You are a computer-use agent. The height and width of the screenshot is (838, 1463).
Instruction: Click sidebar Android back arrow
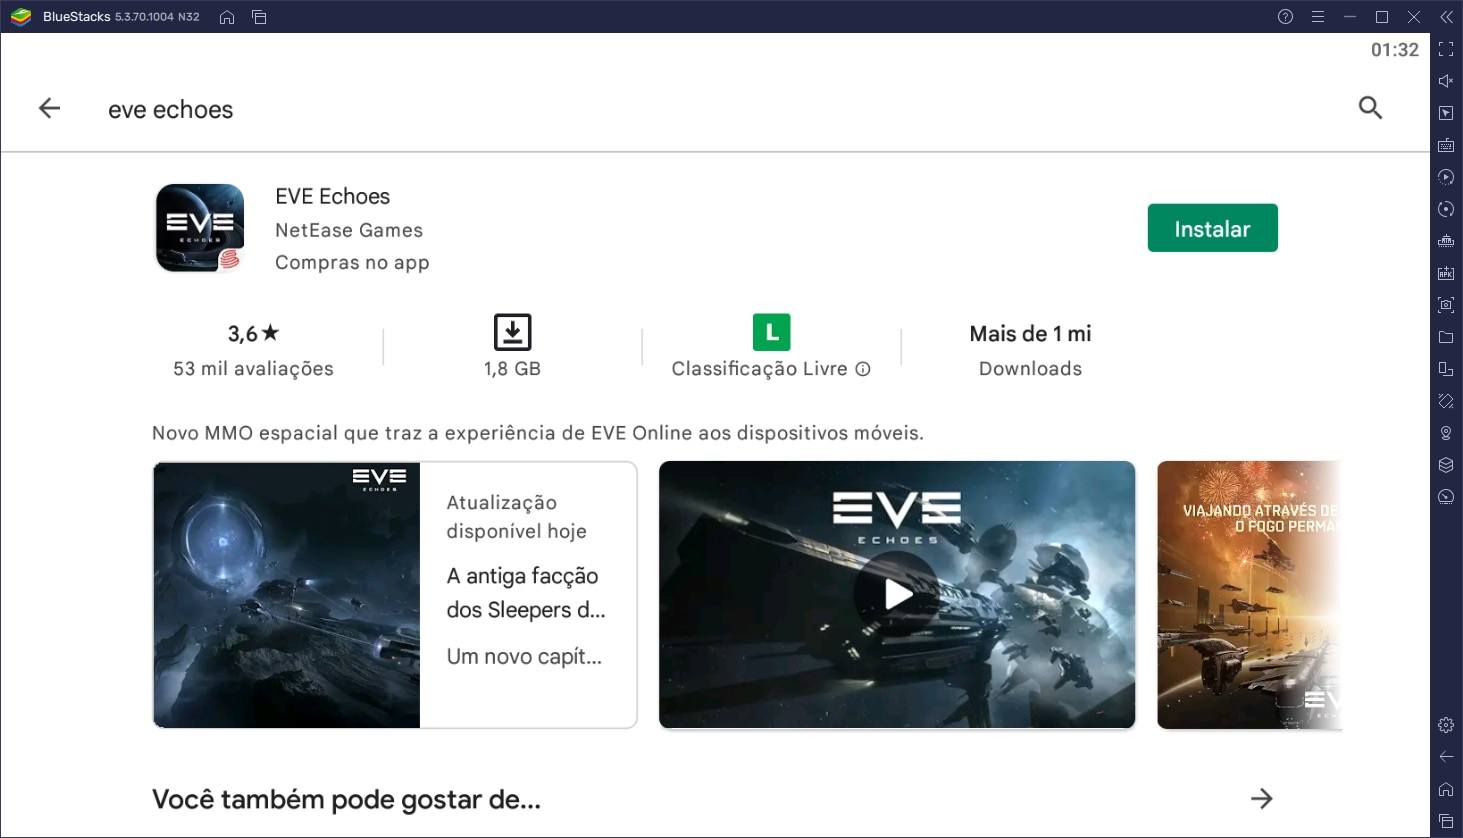(1446, 757)
